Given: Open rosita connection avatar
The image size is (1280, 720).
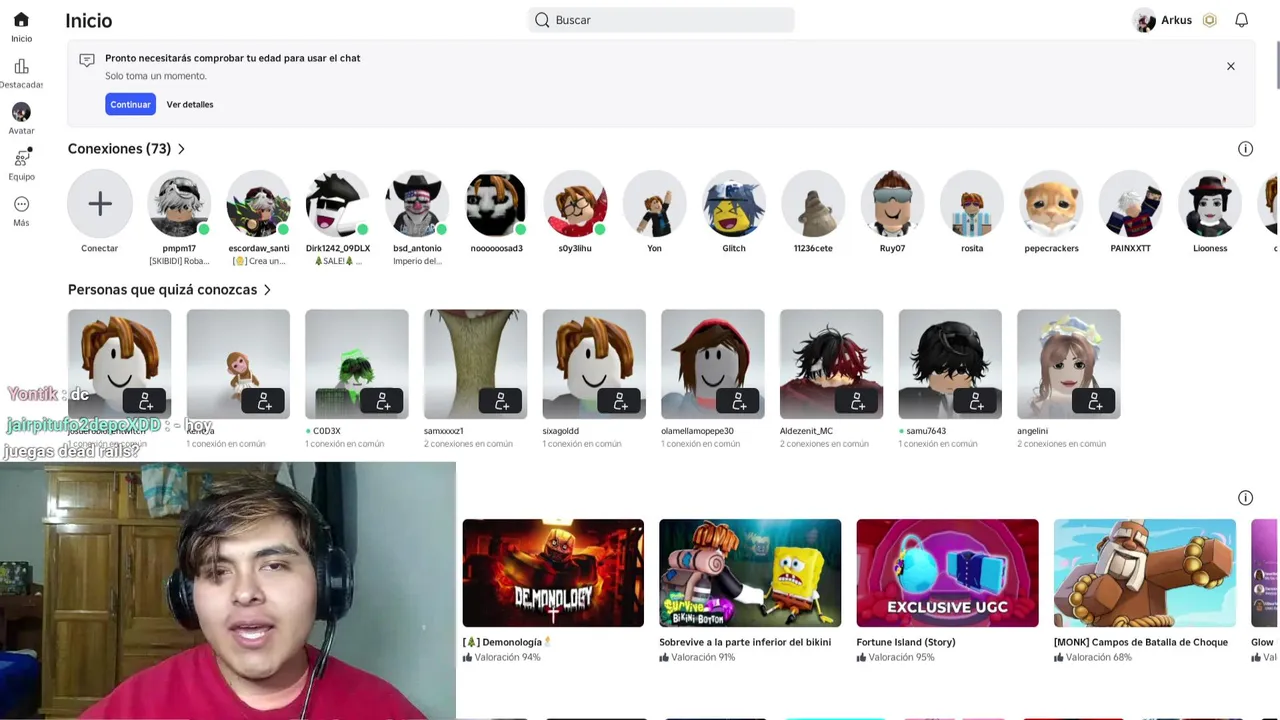Looking at the screenshot, I should tap(972, 204).
